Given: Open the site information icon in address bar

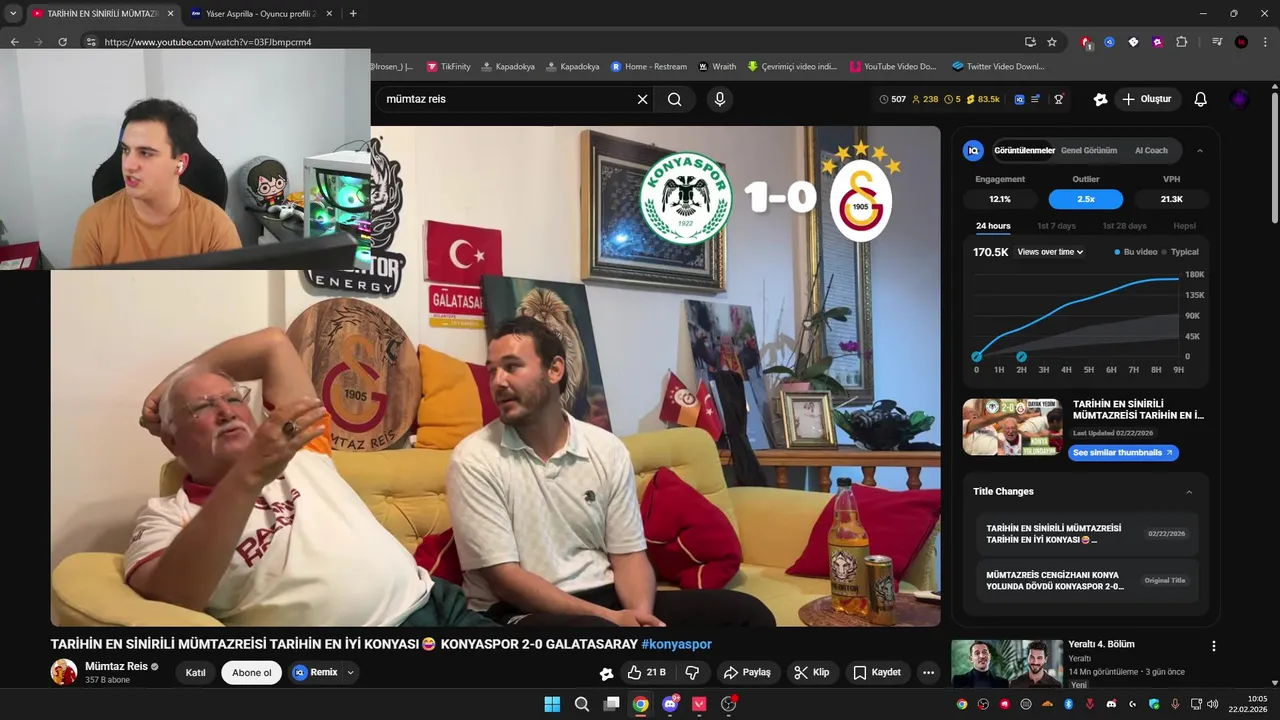Looking at the screenshot, I should [x=91, y=42].
